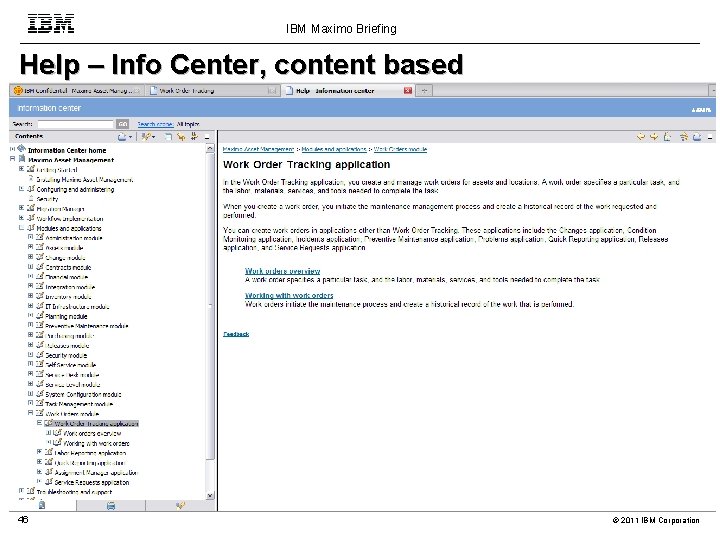Click Home icon in topic toolbar
This screenshot has width=720, height=540.
pos(668,136)
